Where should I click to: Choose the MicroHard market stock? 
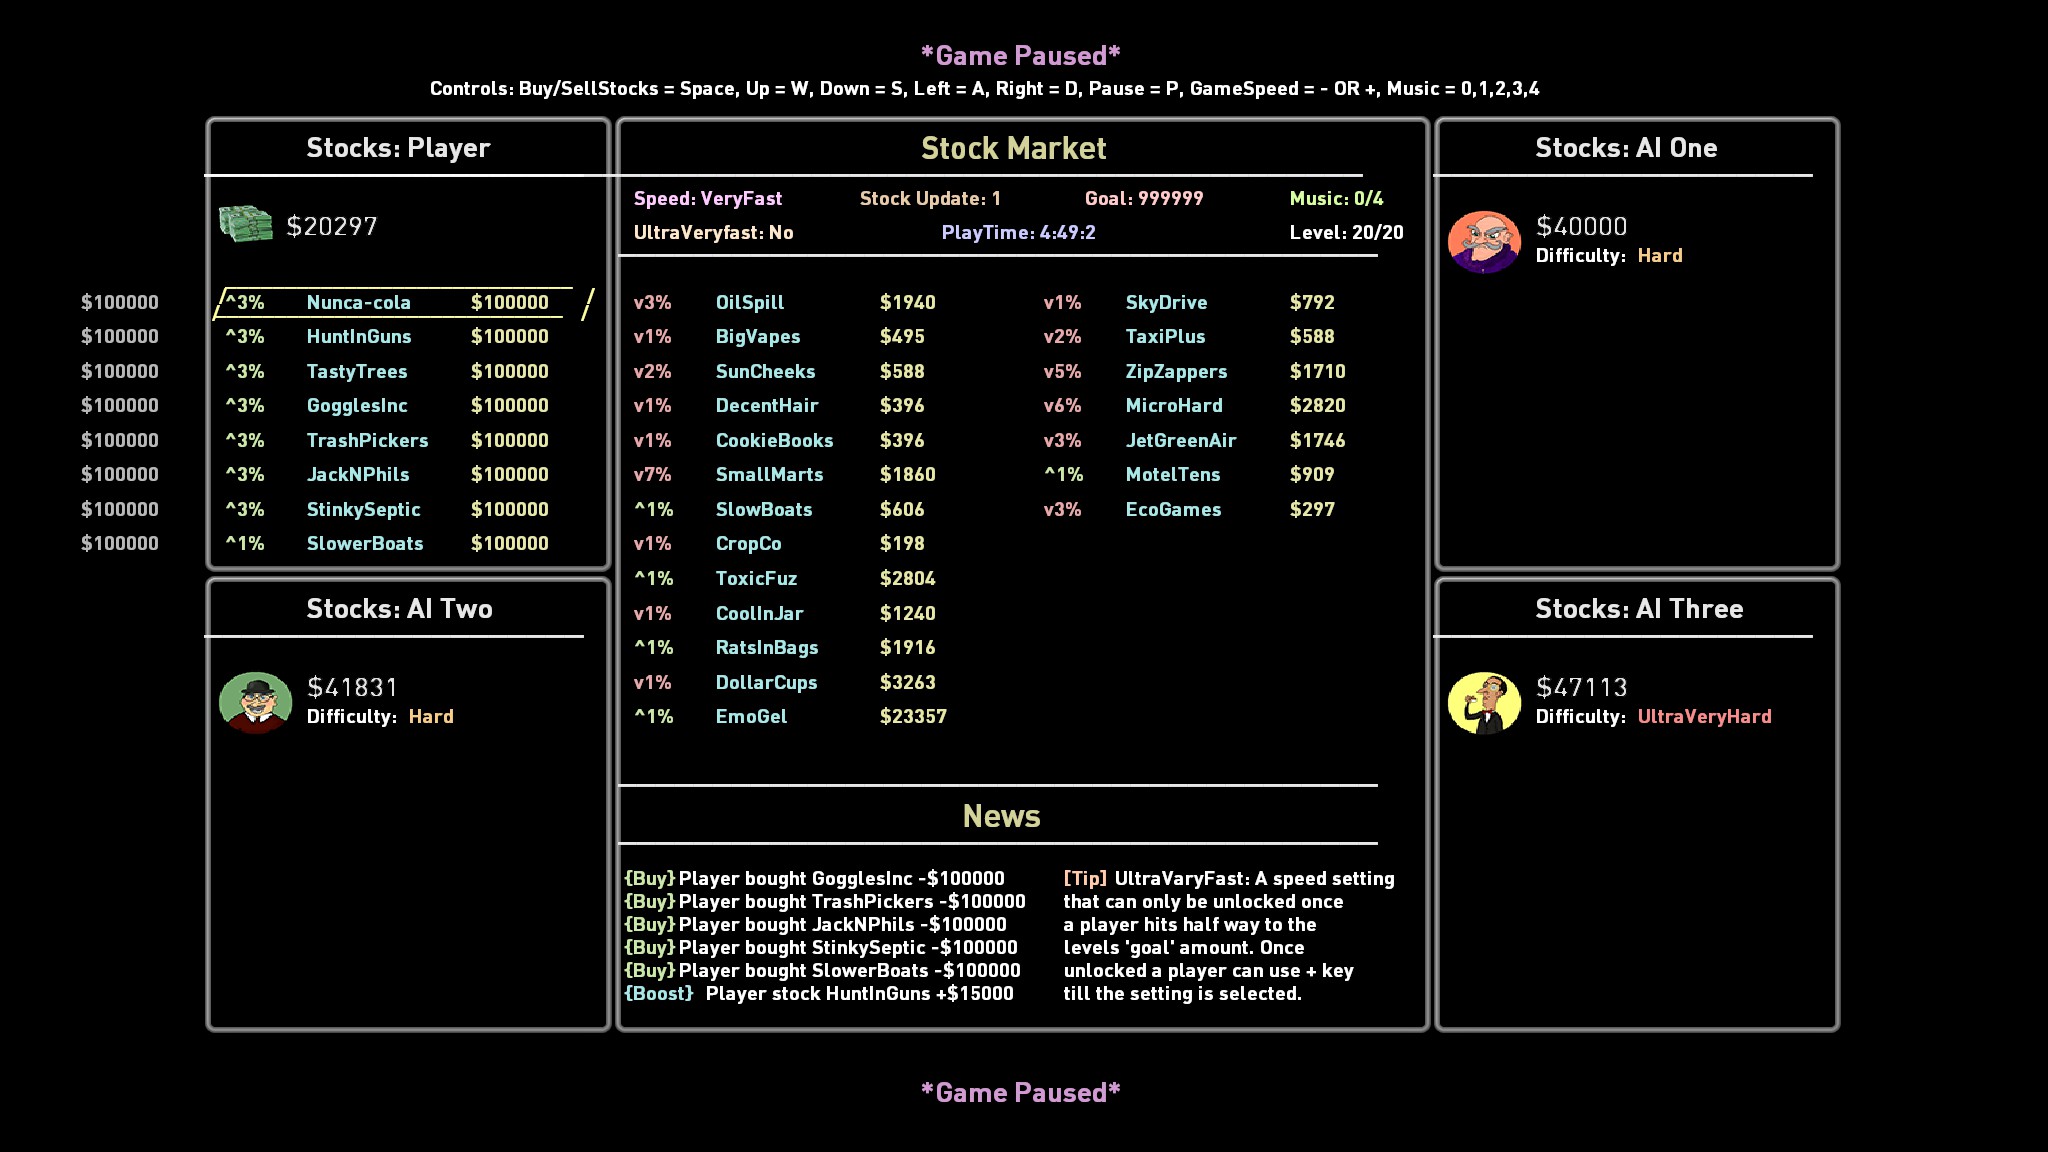click(x=1173, y=406)
